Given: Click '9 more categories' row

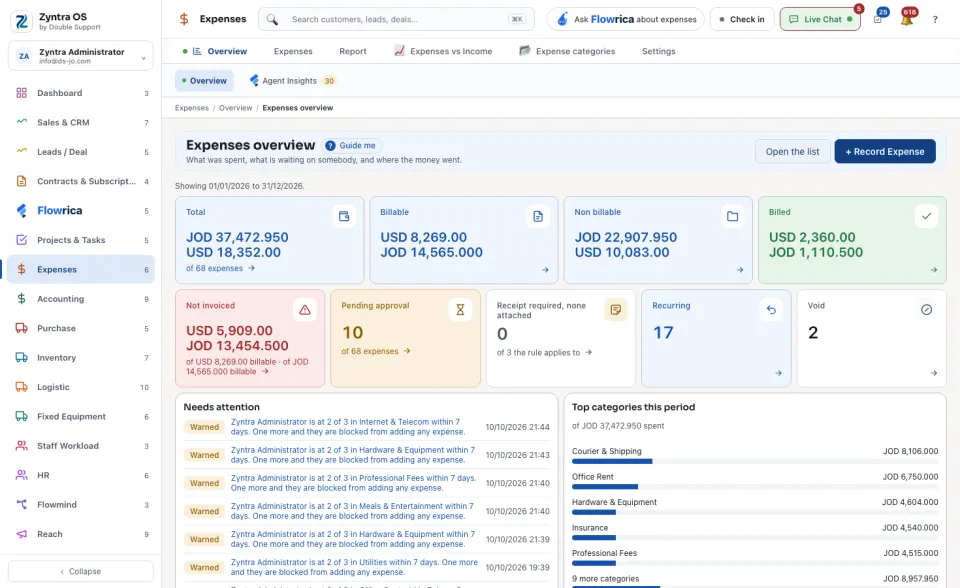Looking at the screenshot, I should [755, 579].
